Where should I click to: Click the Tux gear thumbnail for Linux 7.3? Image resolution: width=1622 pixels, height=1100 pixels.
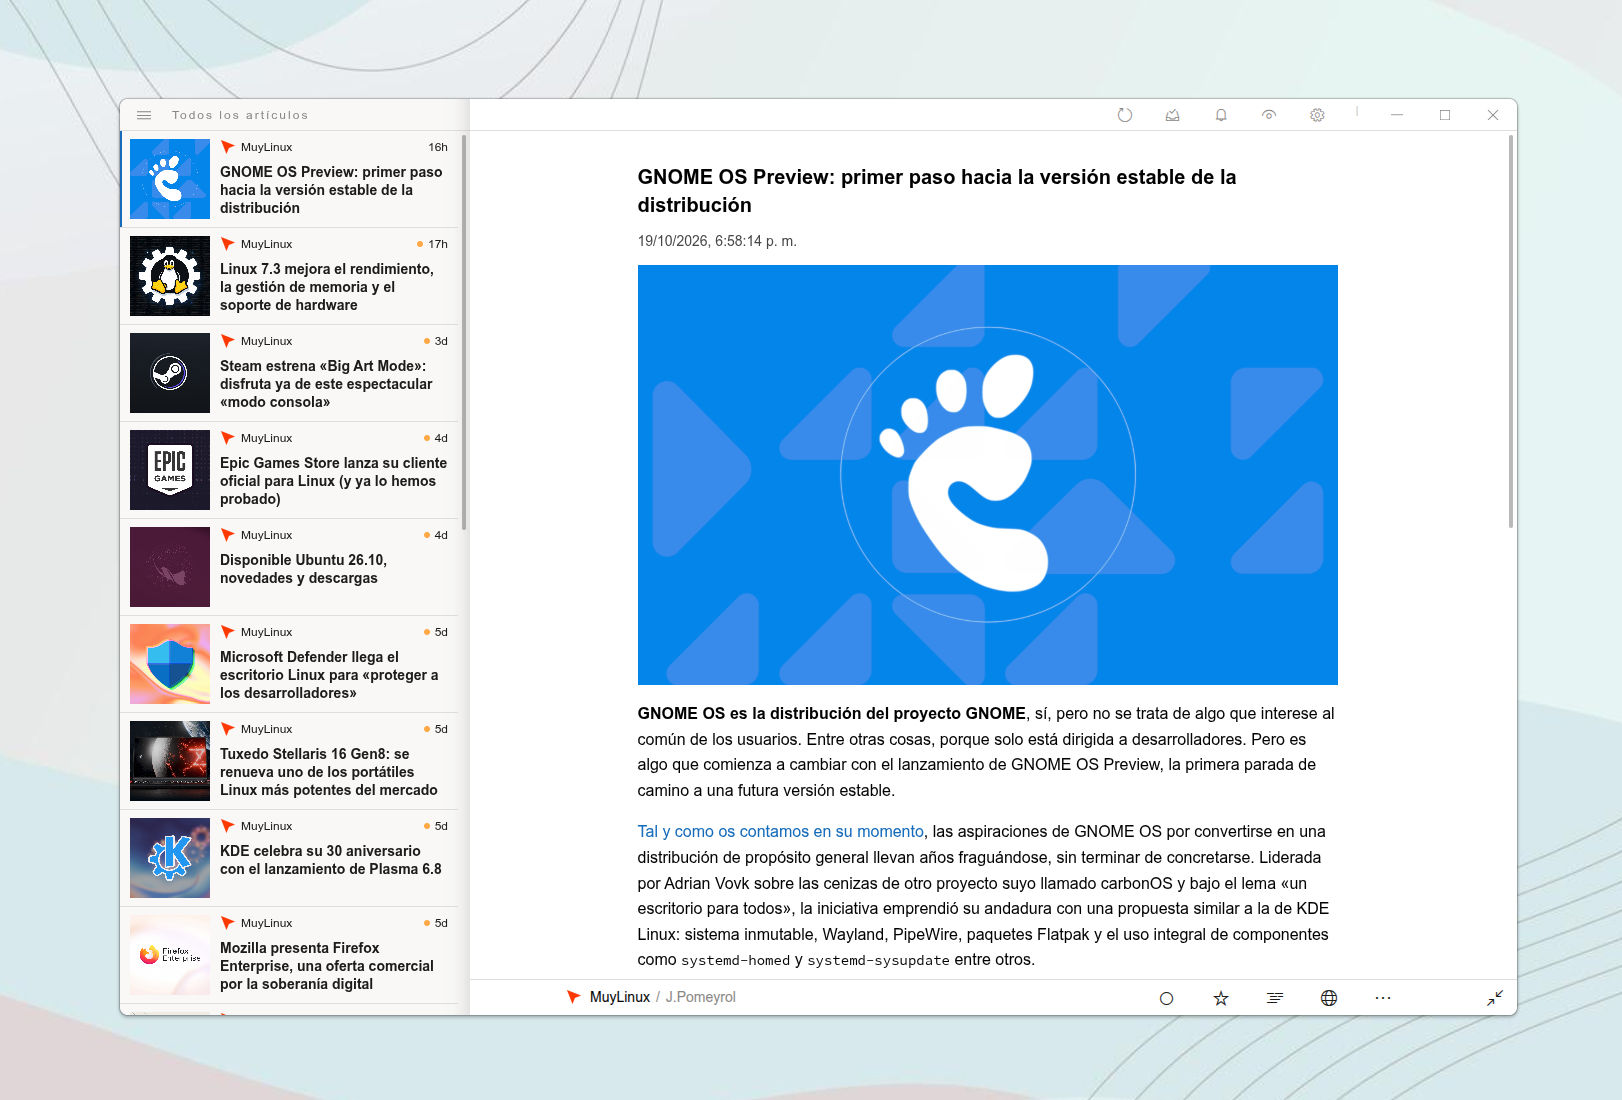tap(170, 276)
